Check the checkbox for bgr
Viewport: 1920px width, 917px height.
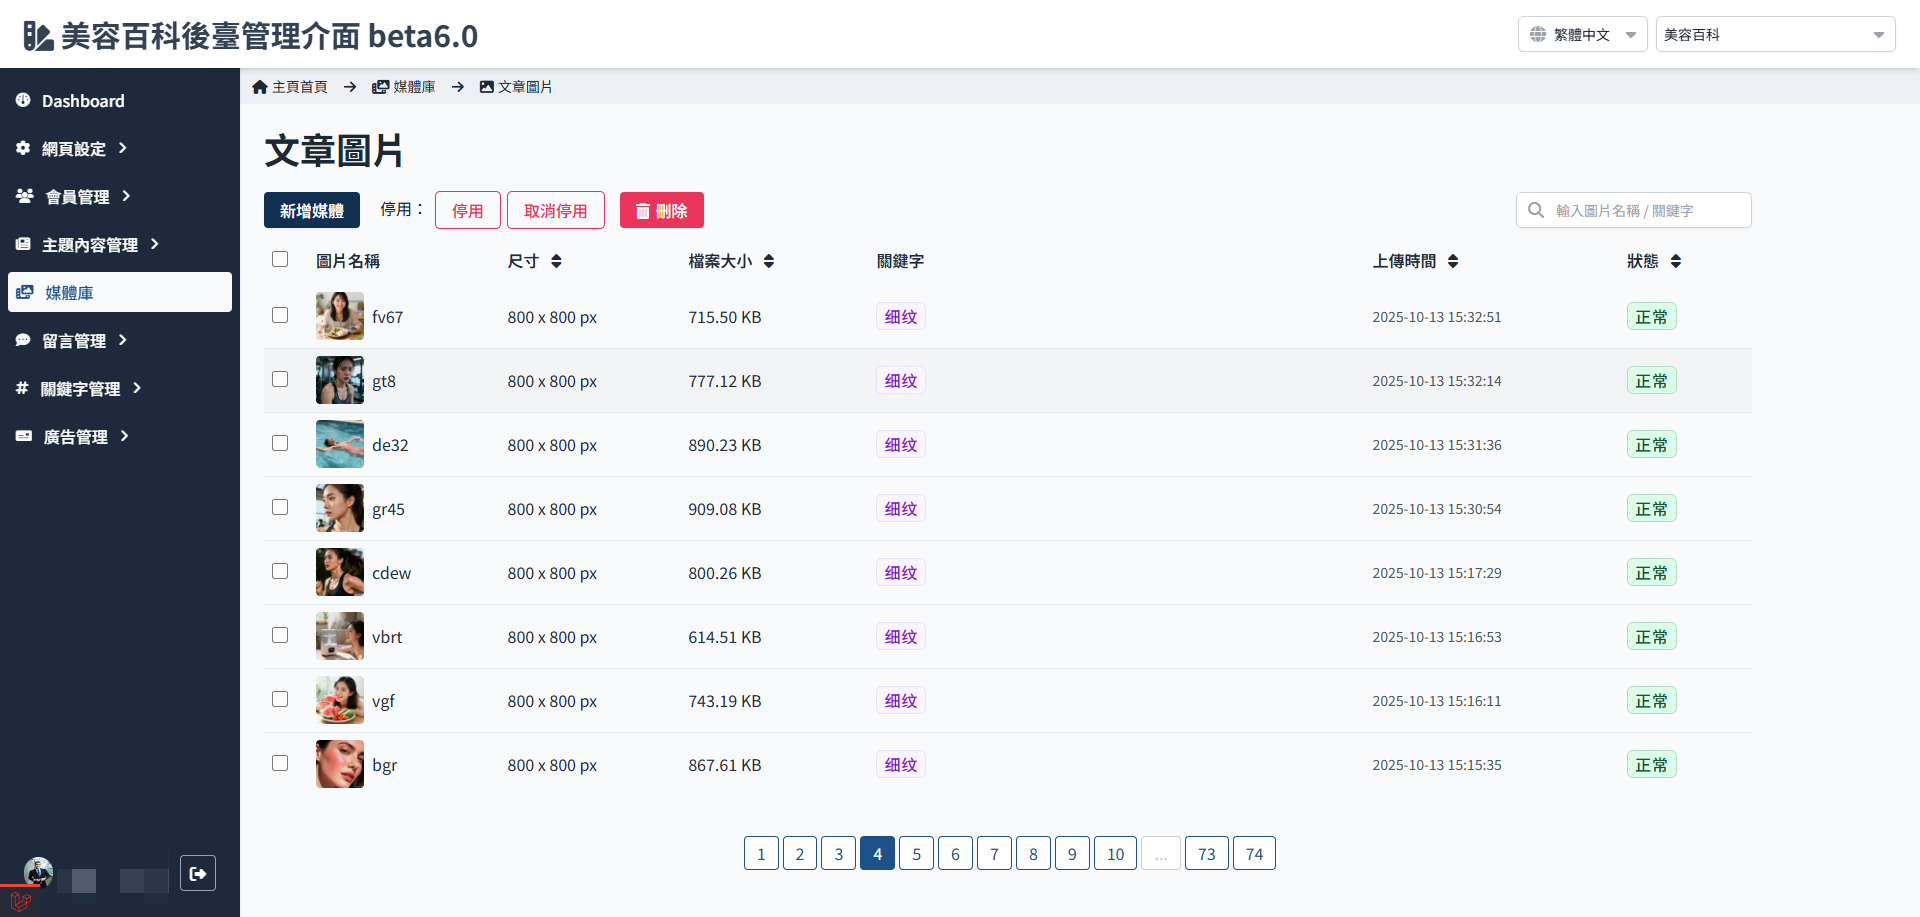(x=280, y=763)
